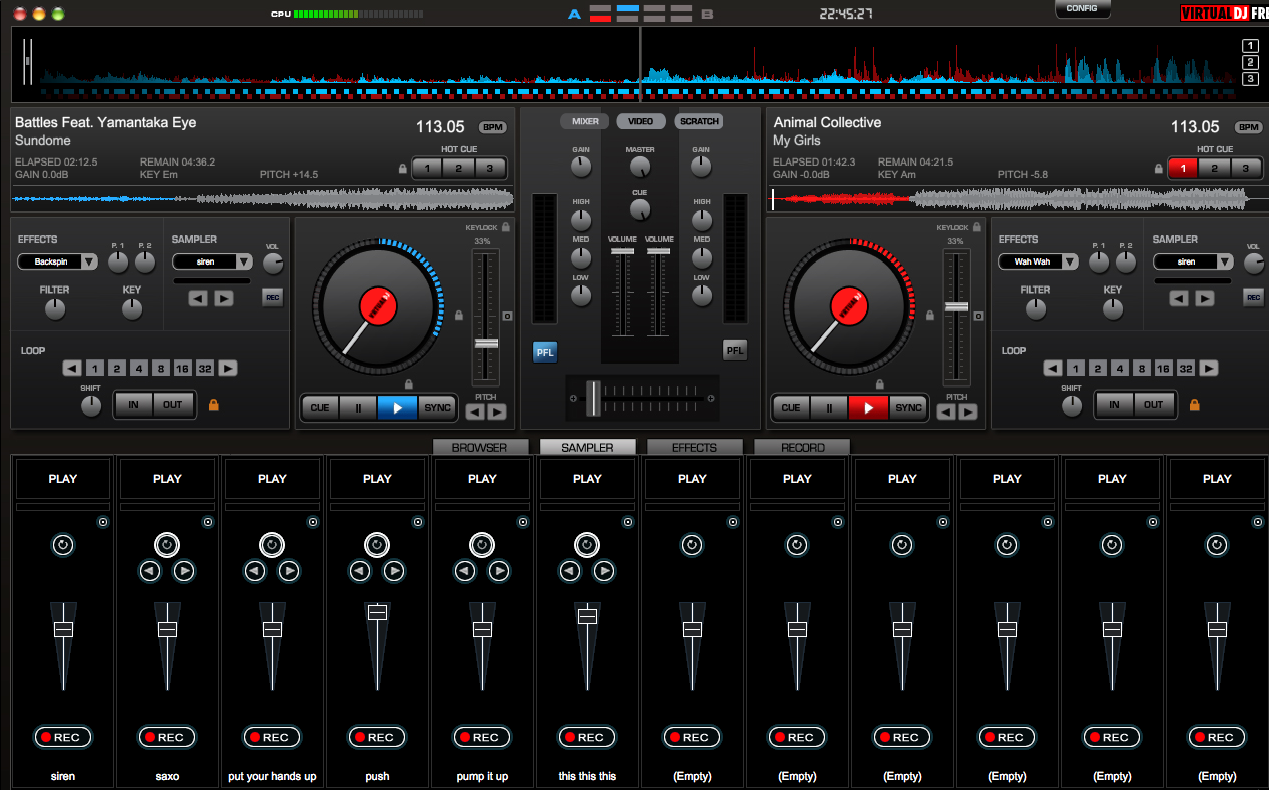Switch to the RECORD tab
The width and height of the screenshot is (1269, 790).
[x=802, y=448]
